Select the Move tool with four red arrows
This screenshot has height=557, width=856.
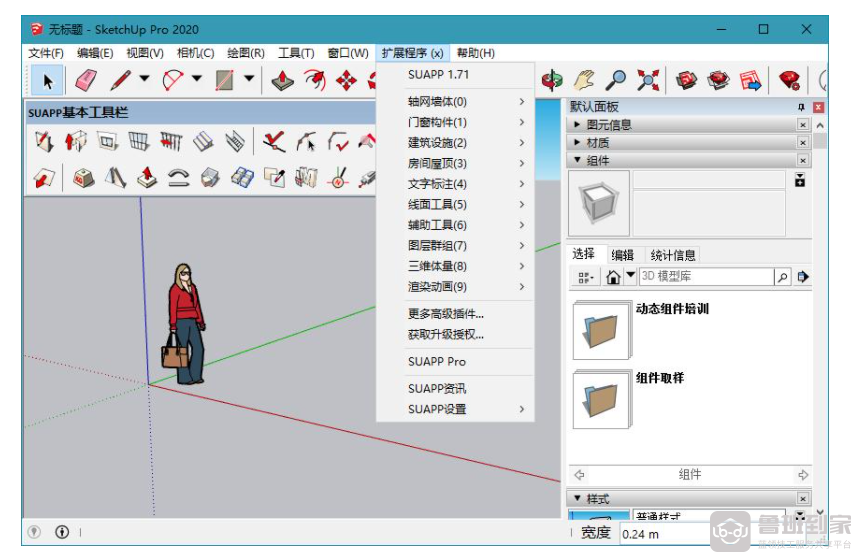click(x=346, y=81)
